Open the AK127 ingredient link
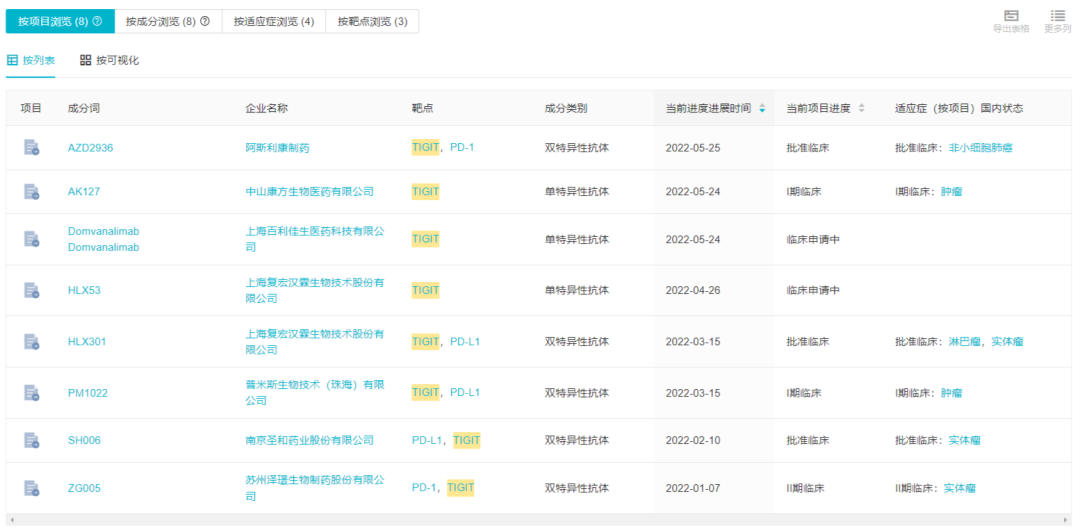 pyautogui.click(x=84, y=192)
